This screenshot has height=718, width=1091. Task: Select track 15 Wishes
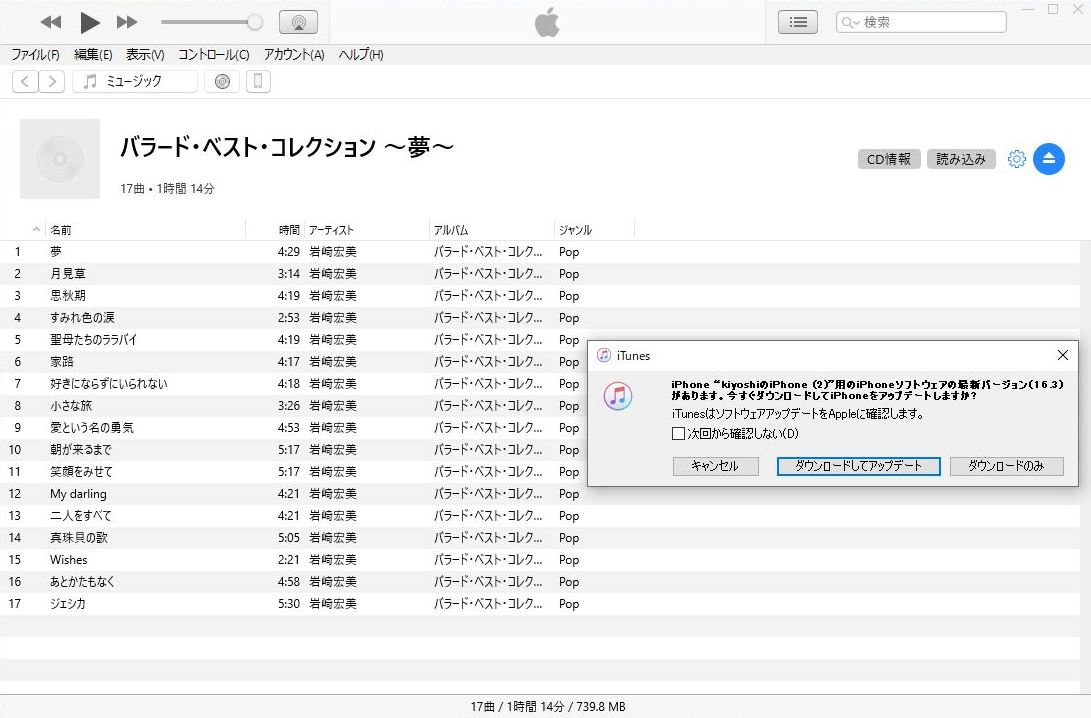point(540,560)
